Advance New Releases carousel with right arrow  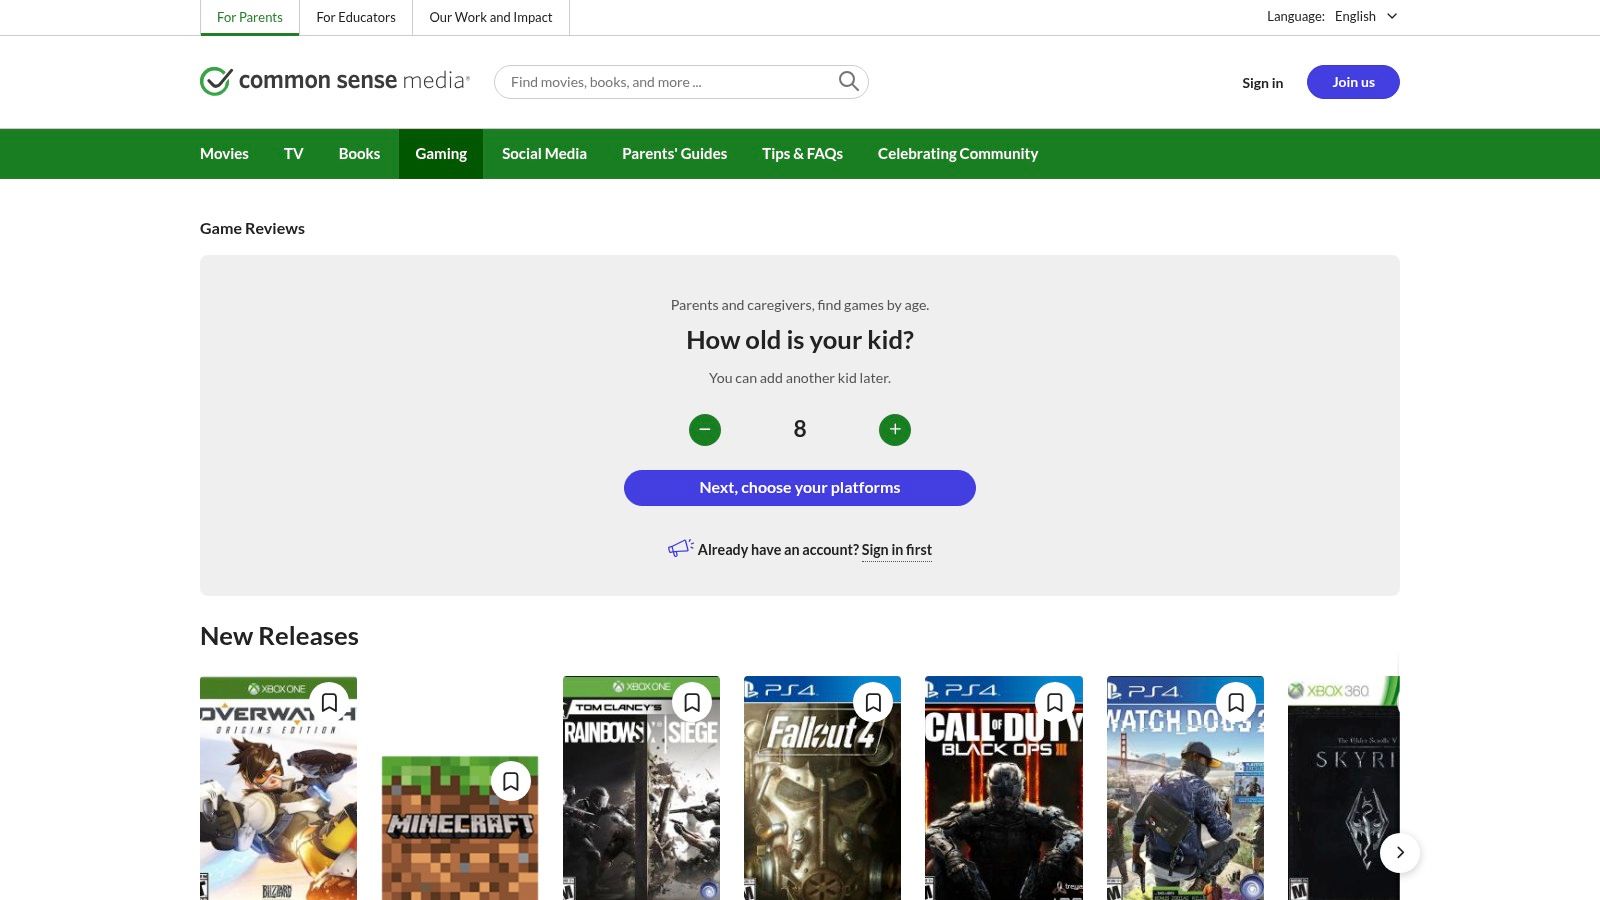tap(1400, 852)
